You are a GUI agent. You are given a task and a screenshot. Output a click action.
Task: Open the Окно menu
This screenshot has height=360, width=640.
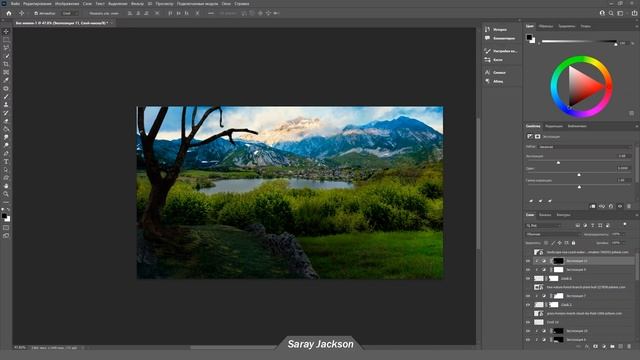(x=226, y=4)
